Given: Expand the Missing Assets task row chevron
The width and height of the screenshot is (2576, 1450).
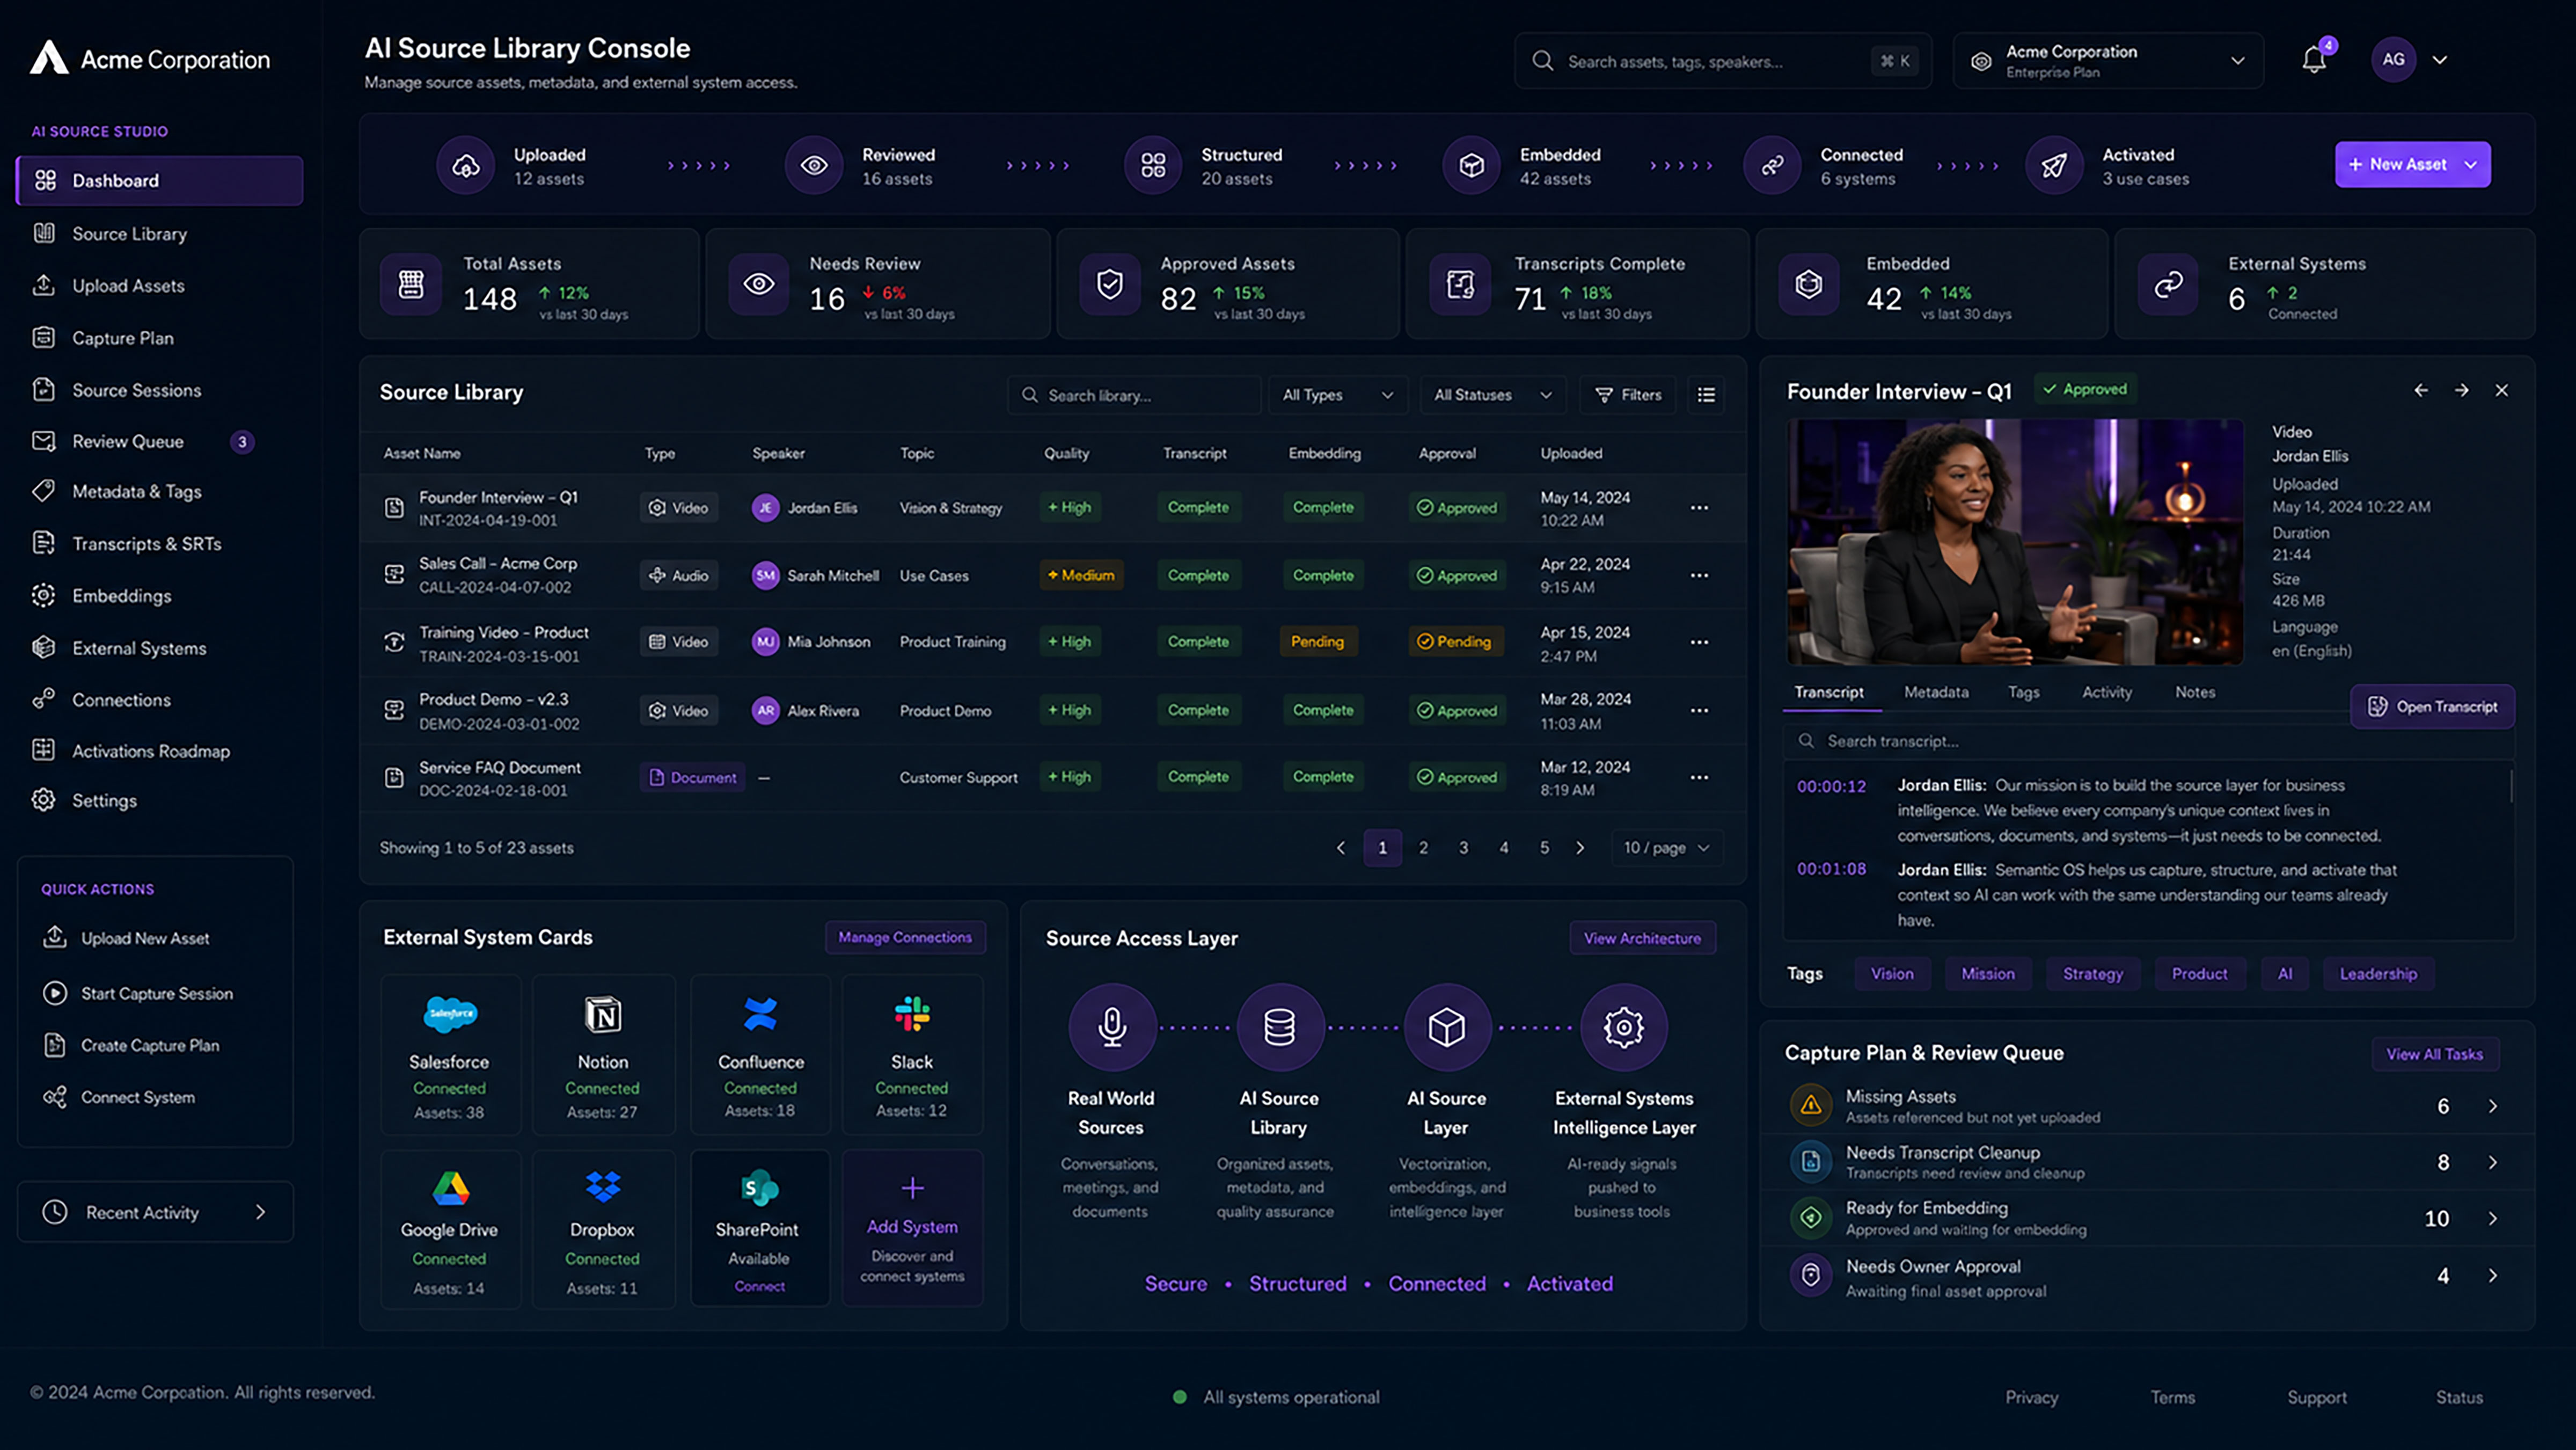Looking at the screenshot, I should point(2493,1106).
